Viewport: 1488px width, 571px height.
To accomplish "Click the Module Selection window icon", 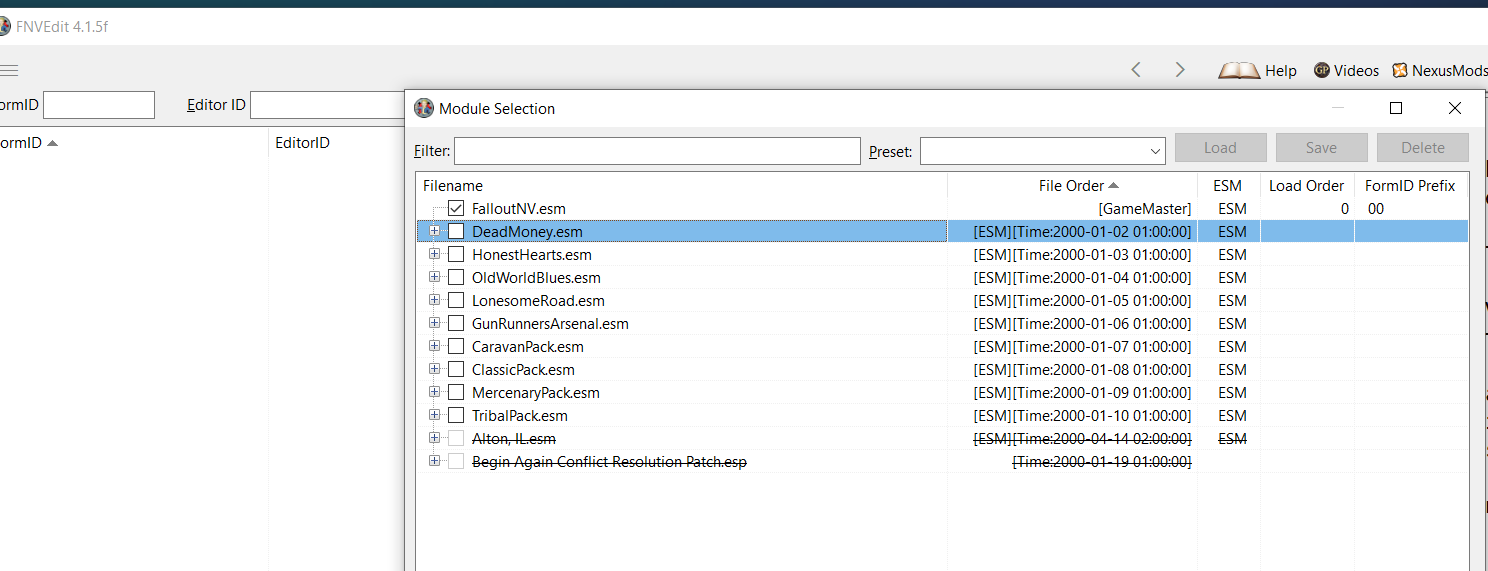I will pos(424,108).
